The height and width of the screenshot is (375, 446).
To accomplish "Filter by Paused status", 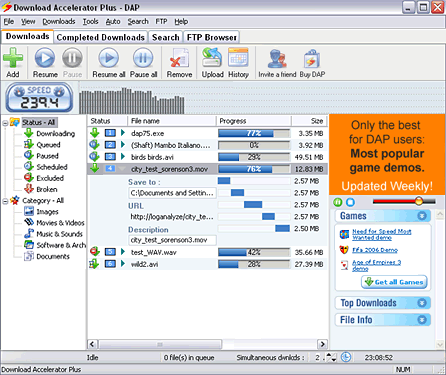I will pos(47,156).
